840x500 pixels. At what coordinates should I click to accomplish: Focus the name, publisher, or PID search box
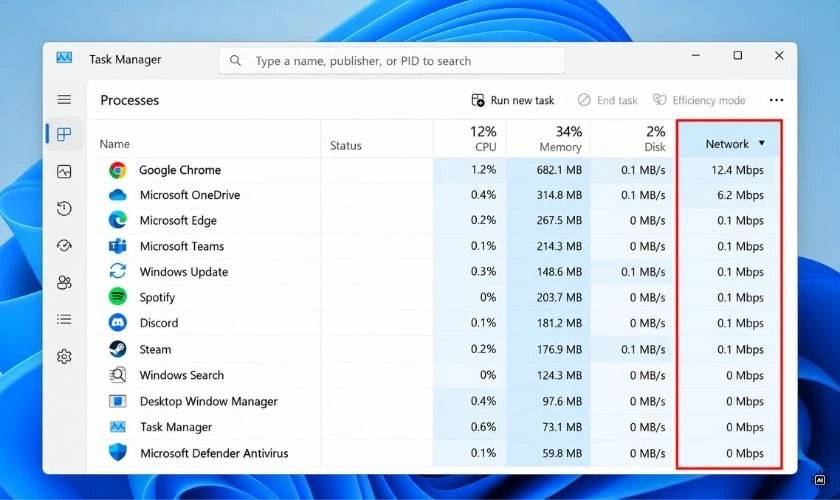392,61
